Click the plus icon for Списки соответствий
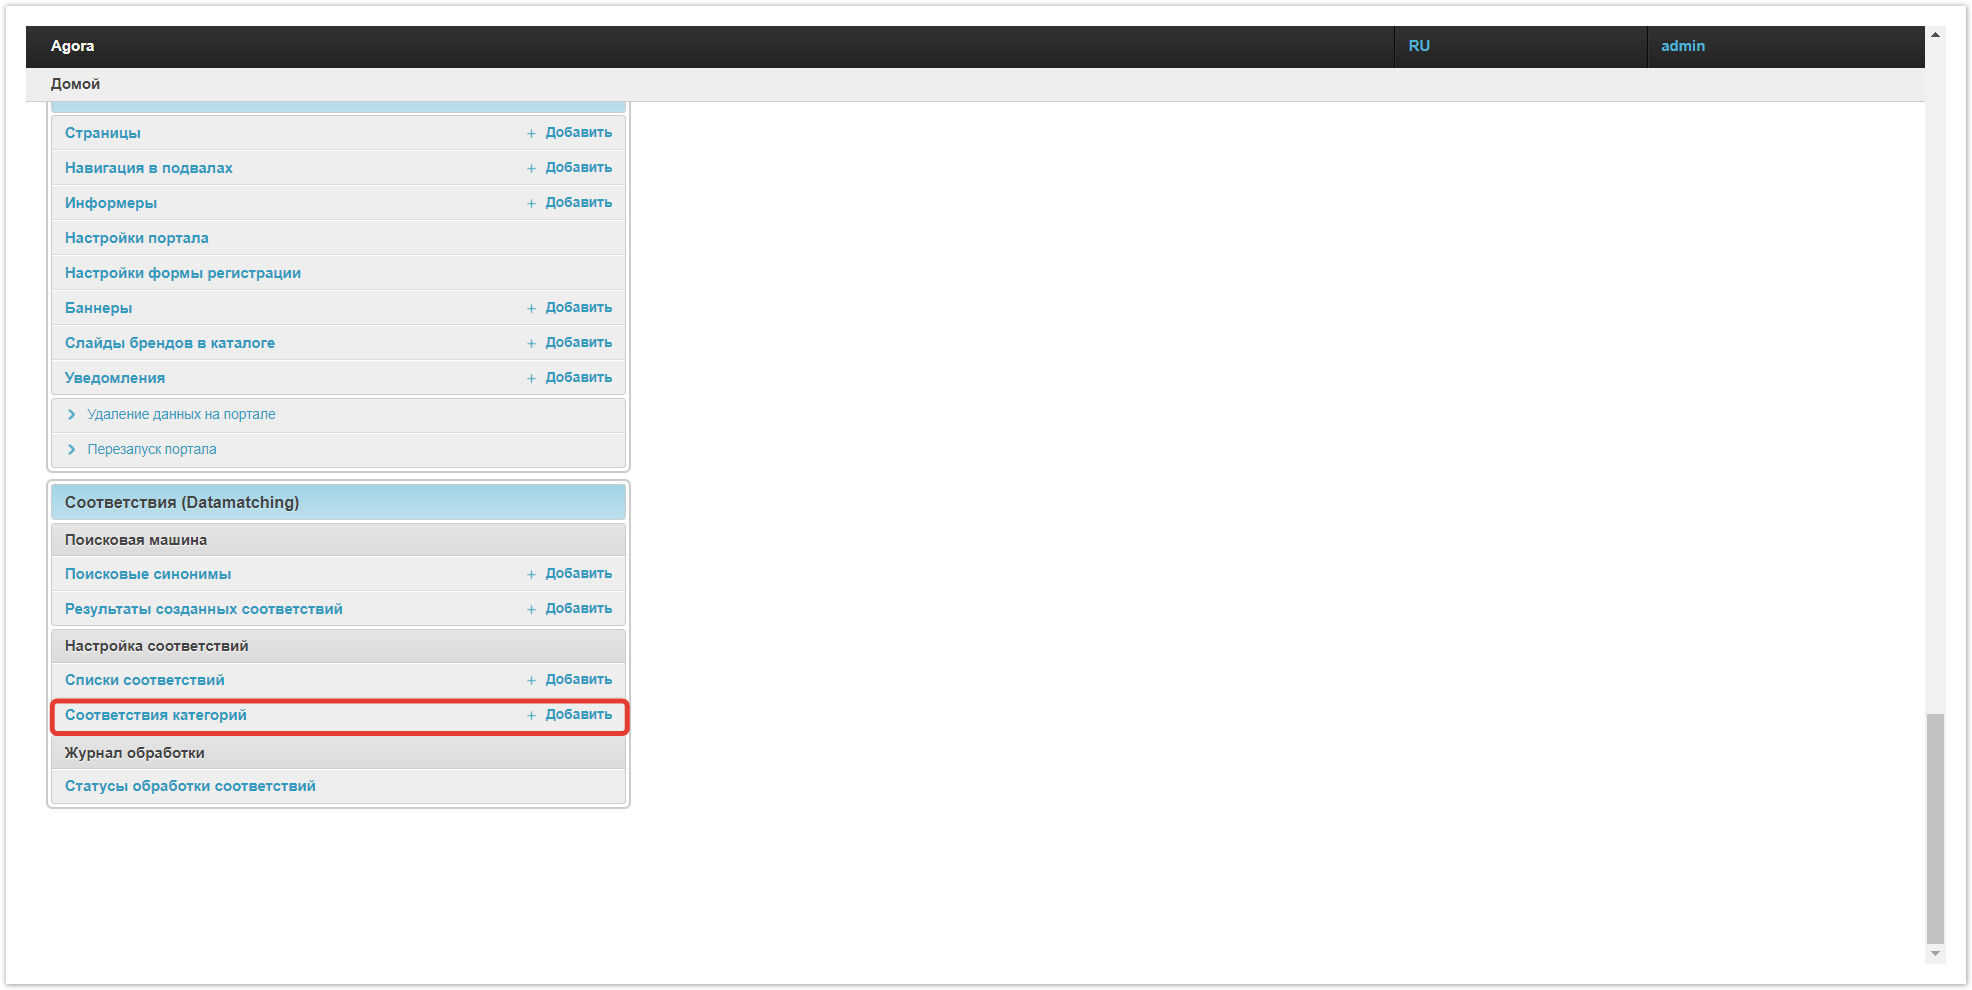The image size is (1972, 990). 531,680
